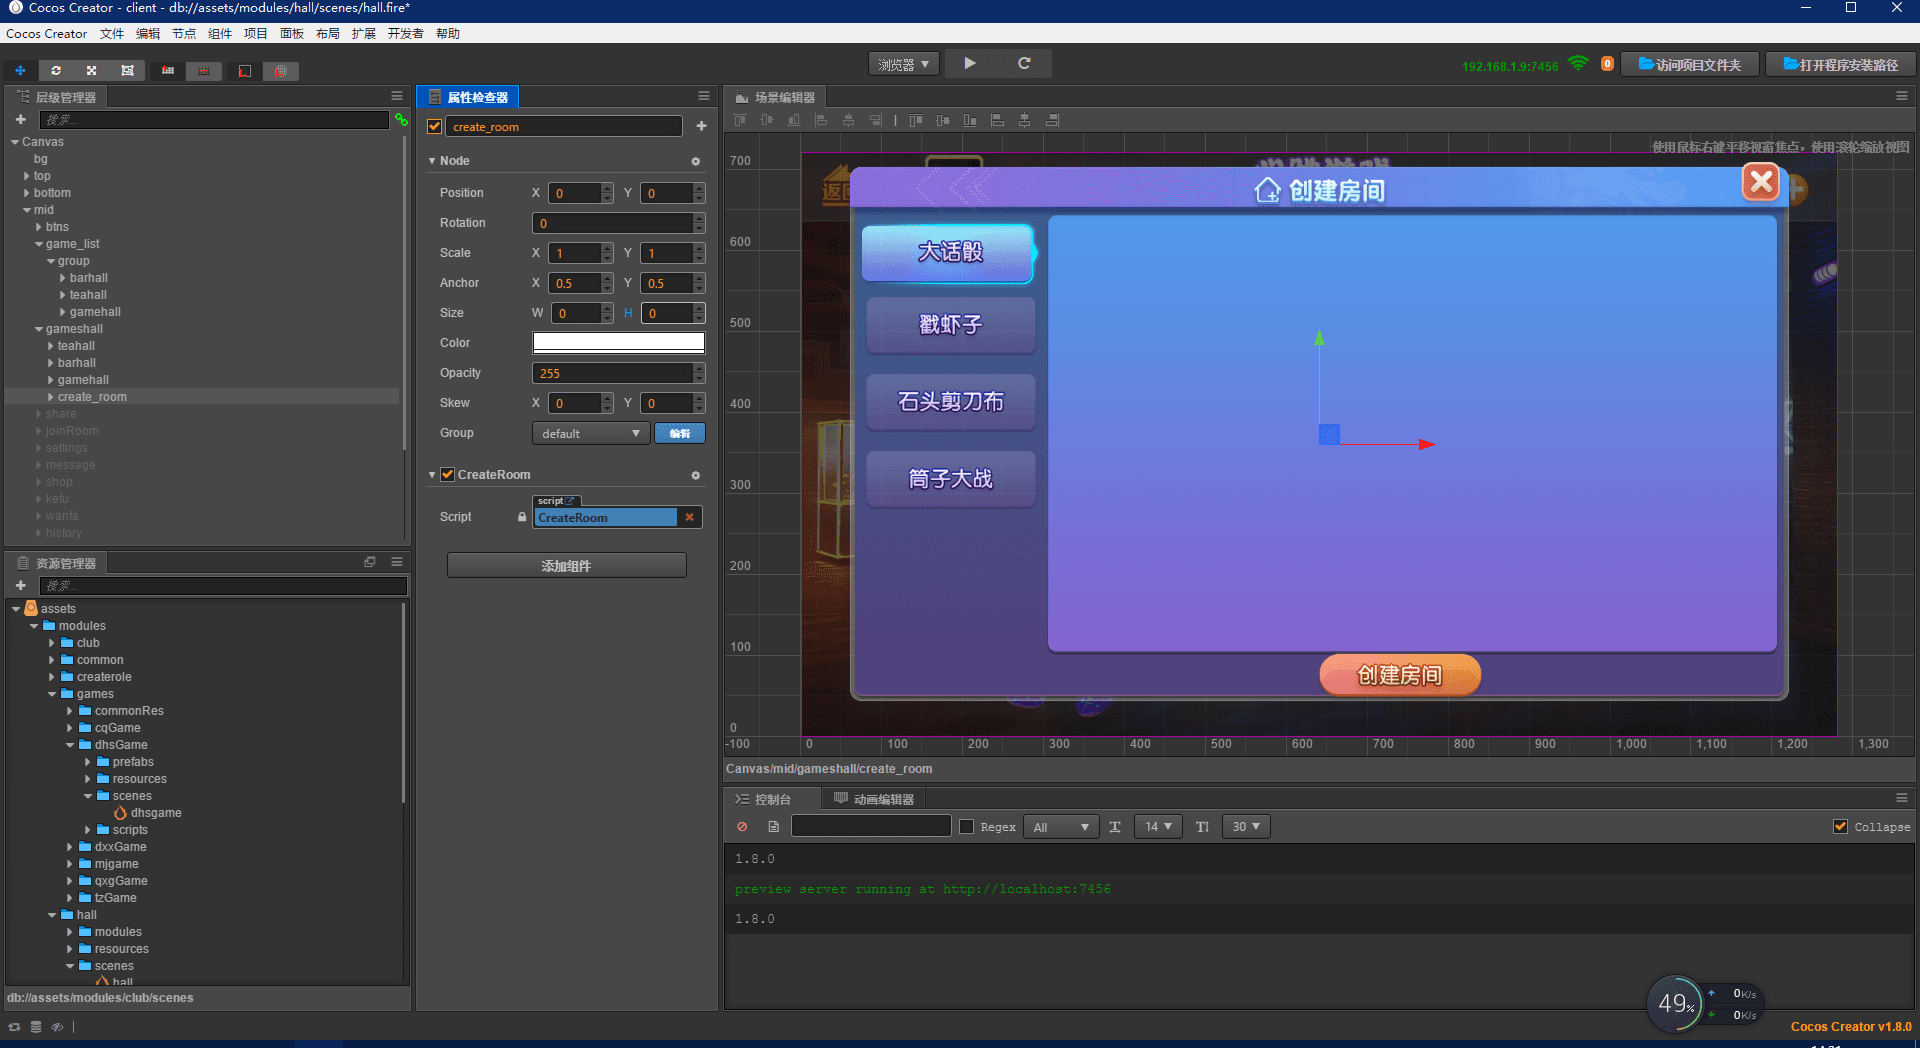Screen dimensions: 1920x1048
Task: Click the align top icon in scene toolbar
Action: [740, 120]
